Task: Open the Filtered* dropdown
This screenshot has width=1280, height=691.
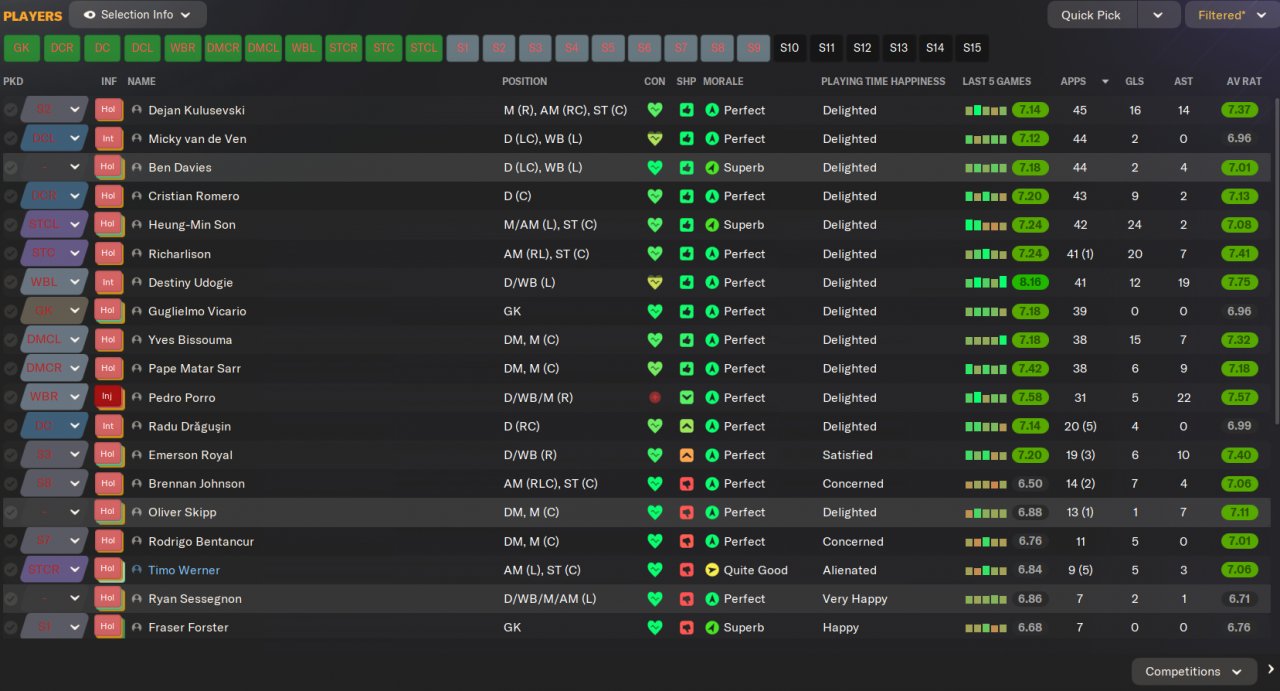Action: coord(1231,15)
